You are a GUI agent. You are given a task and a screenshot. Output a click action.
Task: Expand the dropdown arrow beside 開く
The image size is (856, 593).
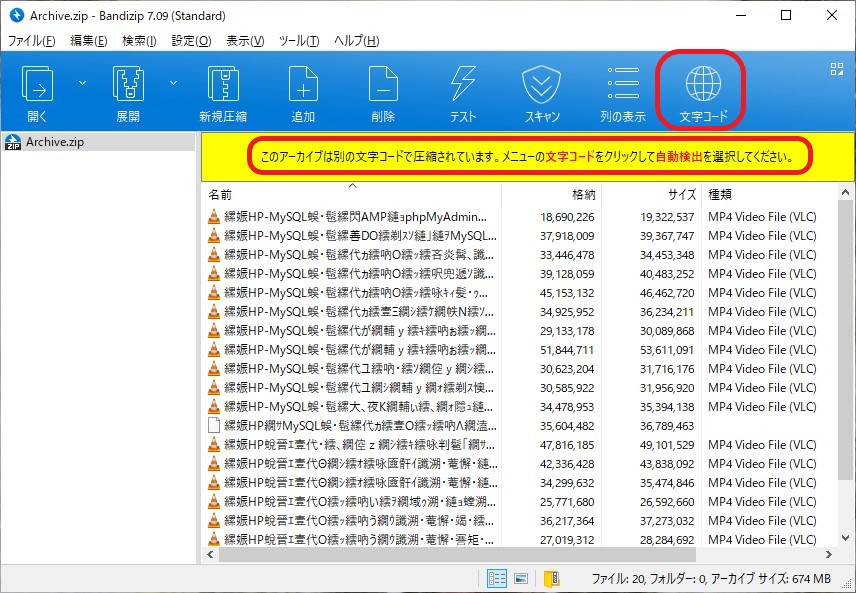pos(82,82)
